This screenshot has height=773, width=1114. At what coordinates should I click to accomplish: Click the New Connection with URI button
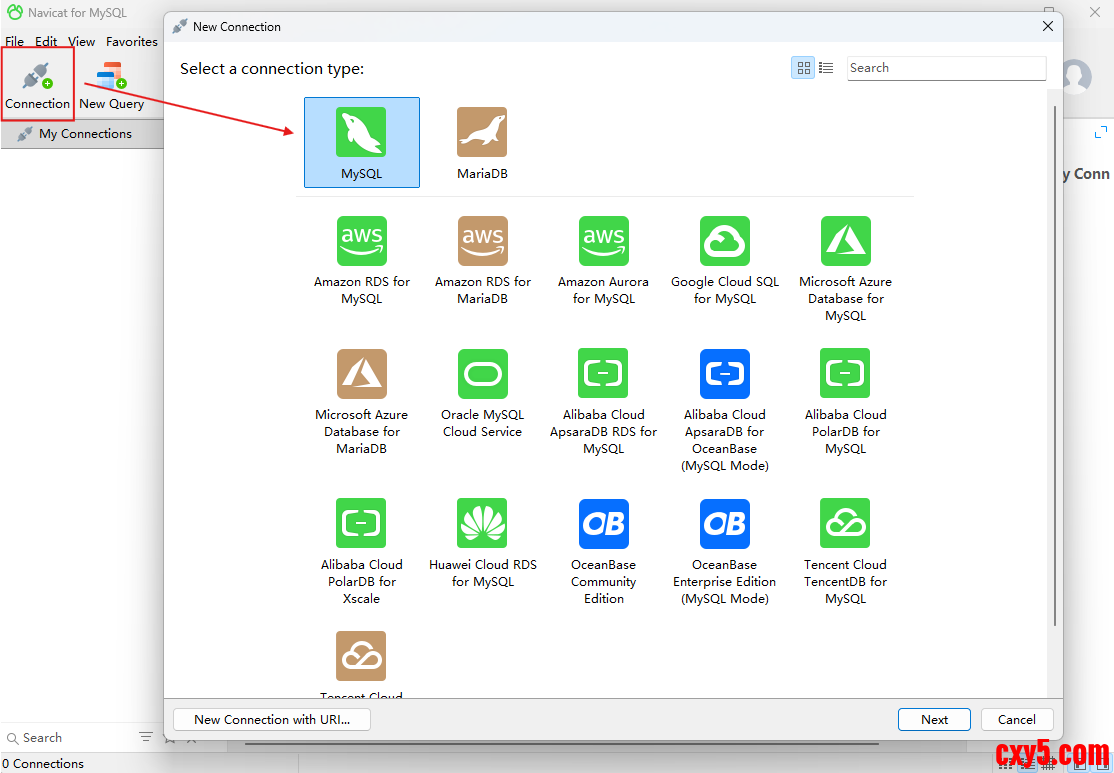coord(271,719)
